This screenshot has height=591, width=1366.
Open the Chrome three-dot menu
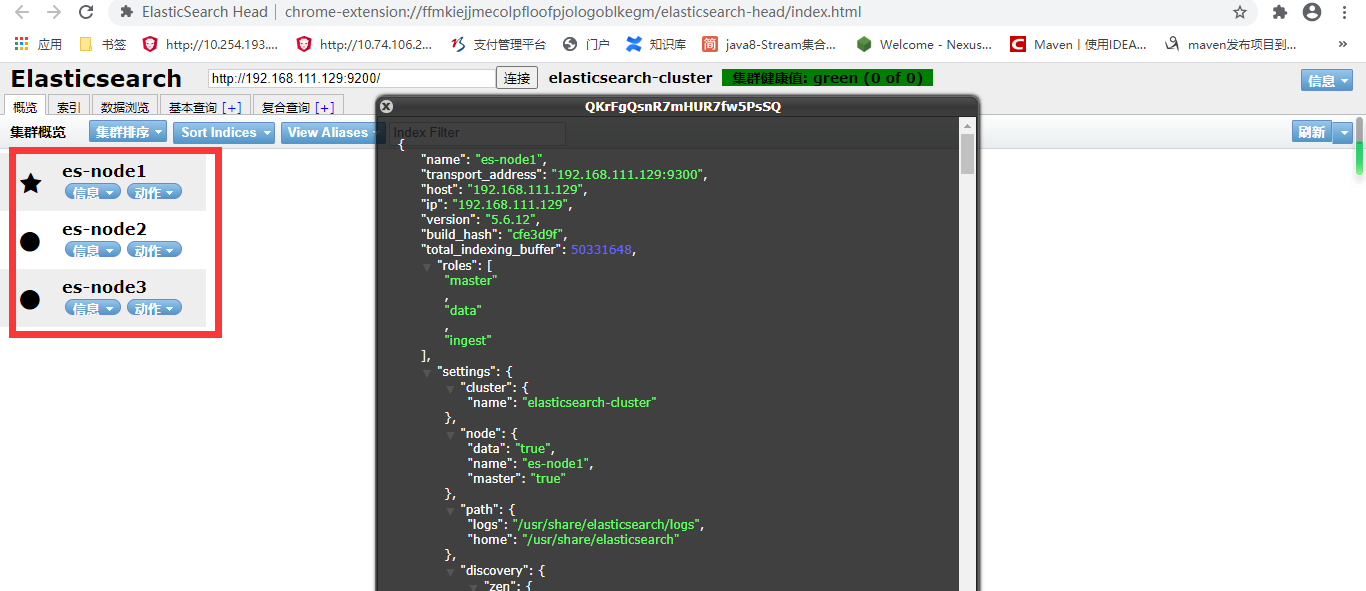coord(1344,12)
